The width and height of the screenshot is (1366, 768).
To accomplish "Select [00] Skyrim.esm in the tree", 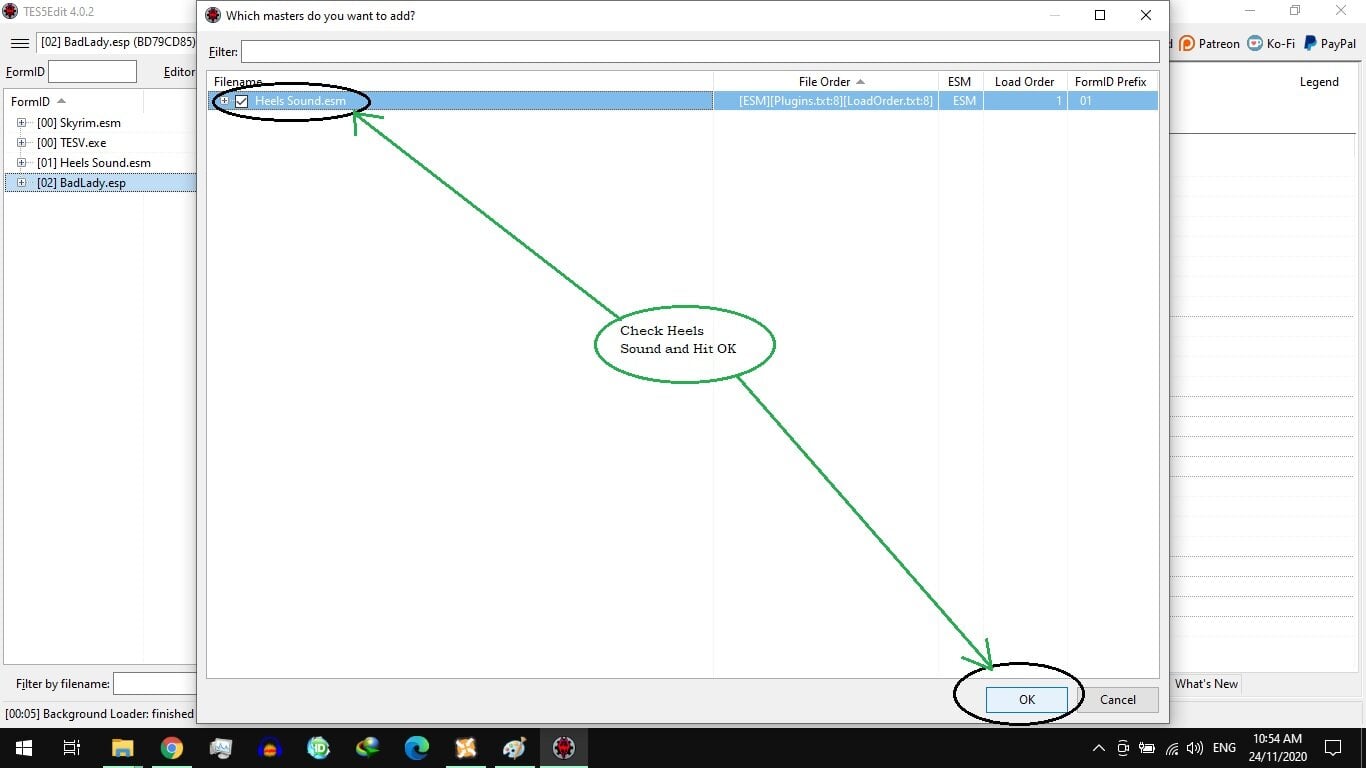I will click(79, 123).
